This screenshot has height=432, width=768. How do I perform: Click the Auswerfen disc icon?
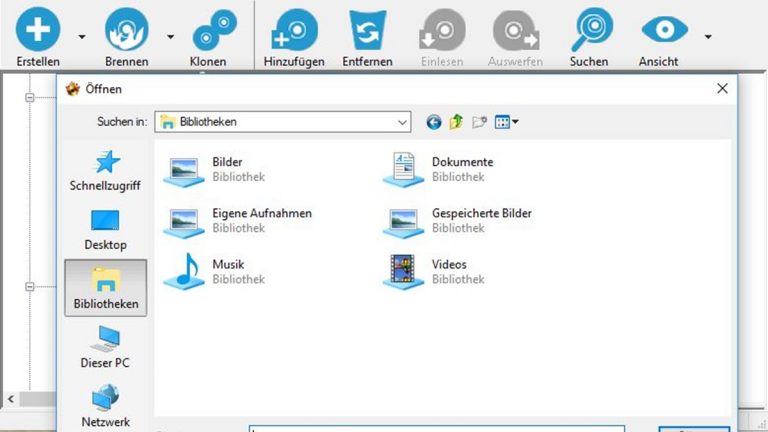515,30
